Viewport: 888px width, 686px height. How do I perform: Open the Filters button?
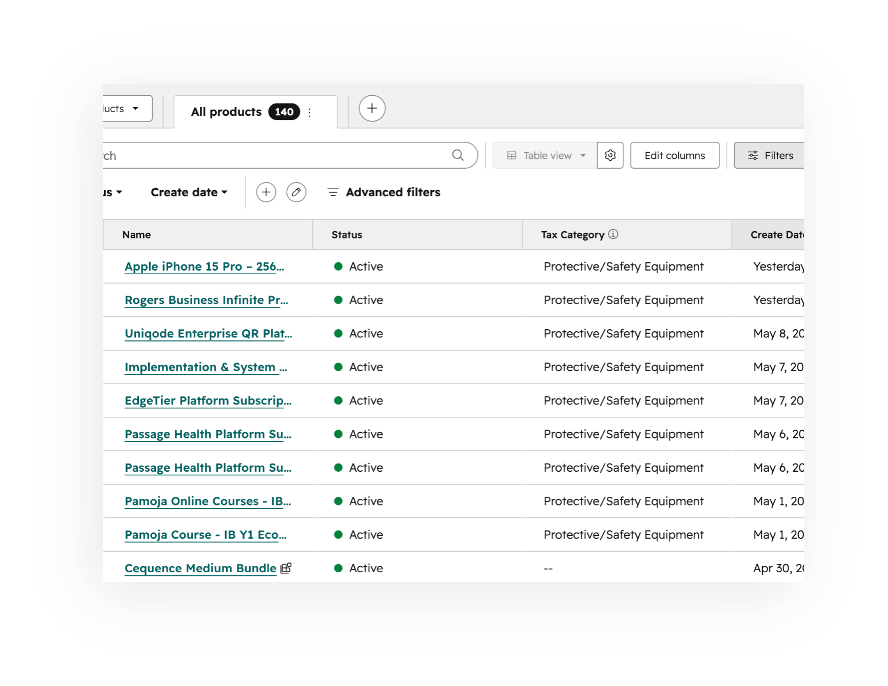pyautogui.click(x=769, y=155)
